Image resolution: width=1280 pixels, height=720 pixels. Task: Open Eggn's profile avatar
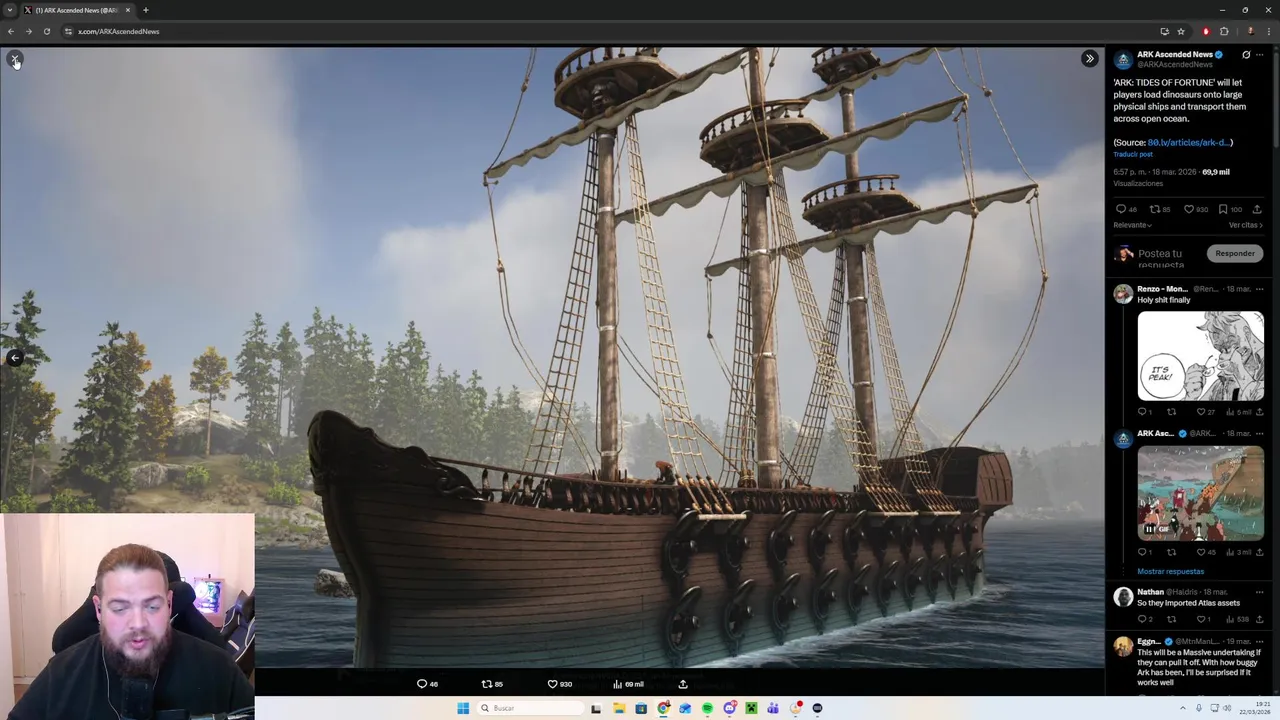pos(1123,646)
